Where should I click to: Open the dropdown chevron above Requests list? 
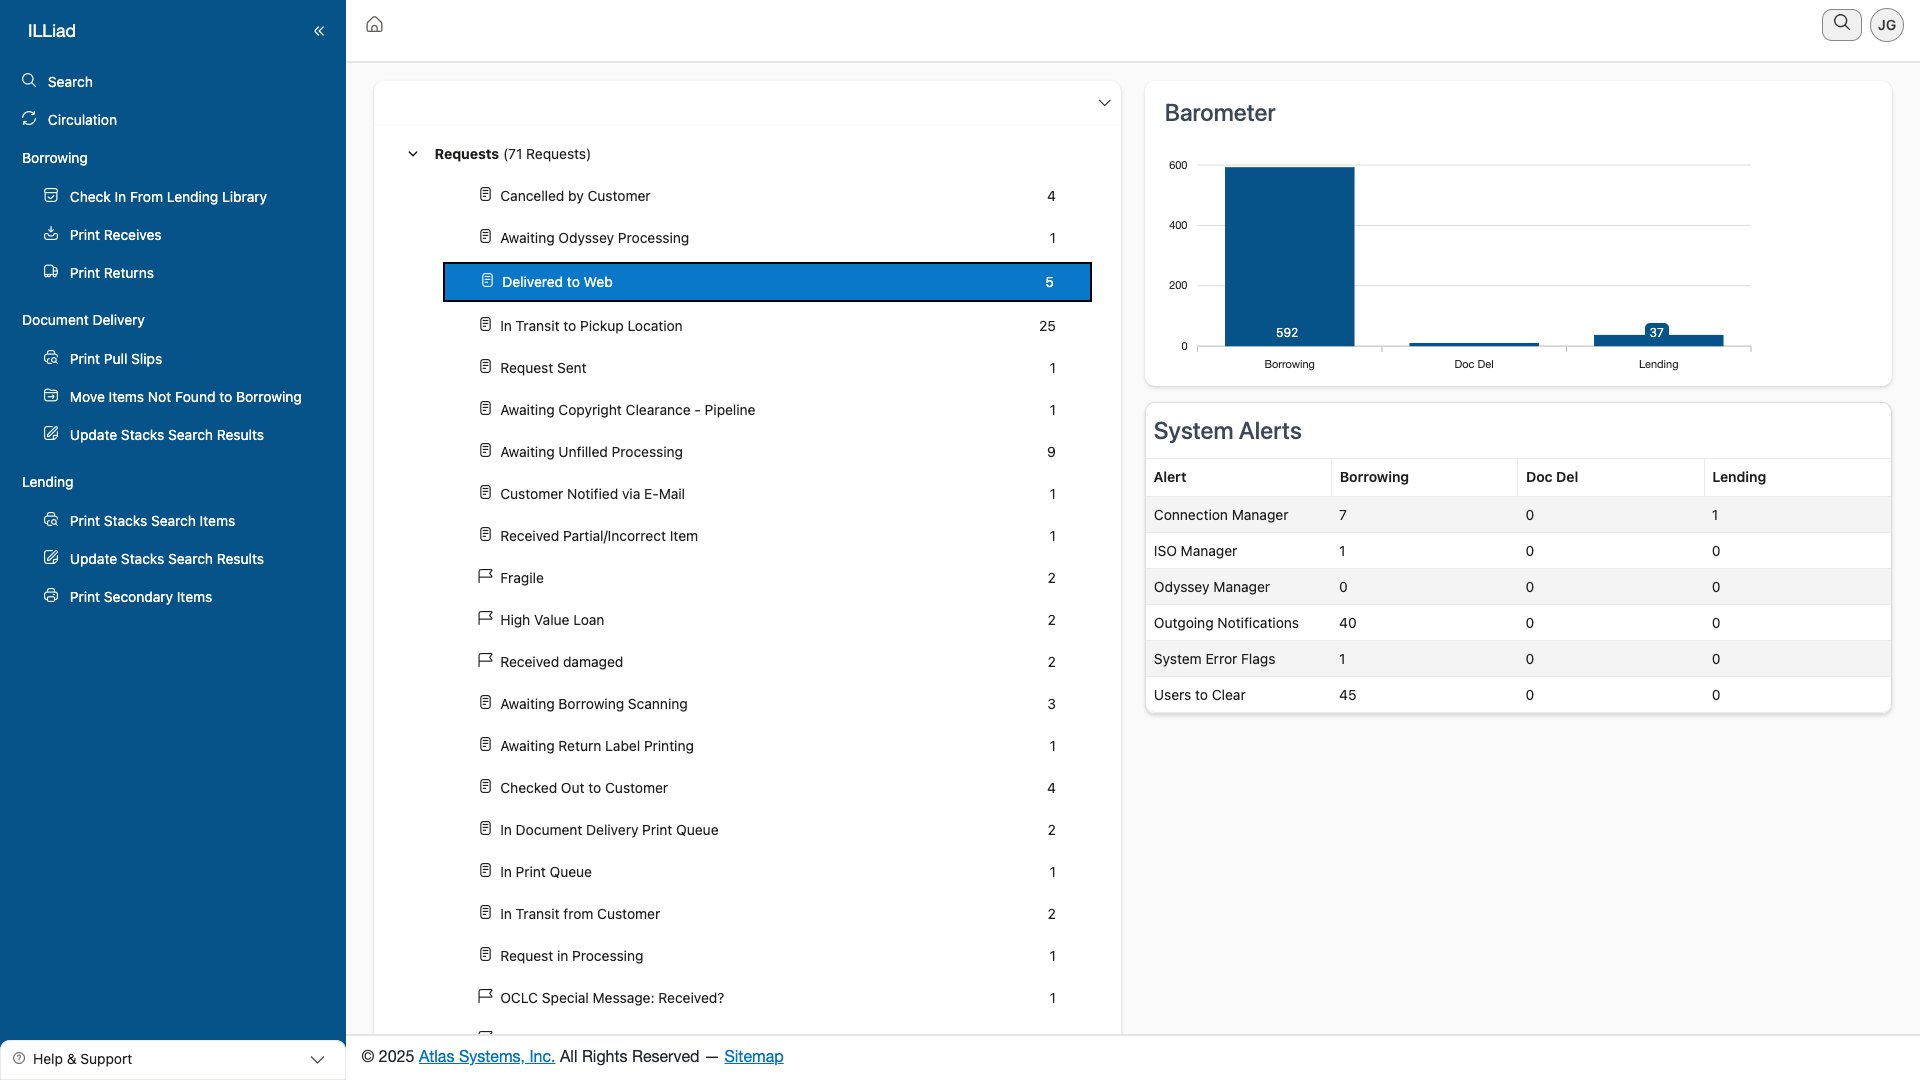pos(1104,103)
